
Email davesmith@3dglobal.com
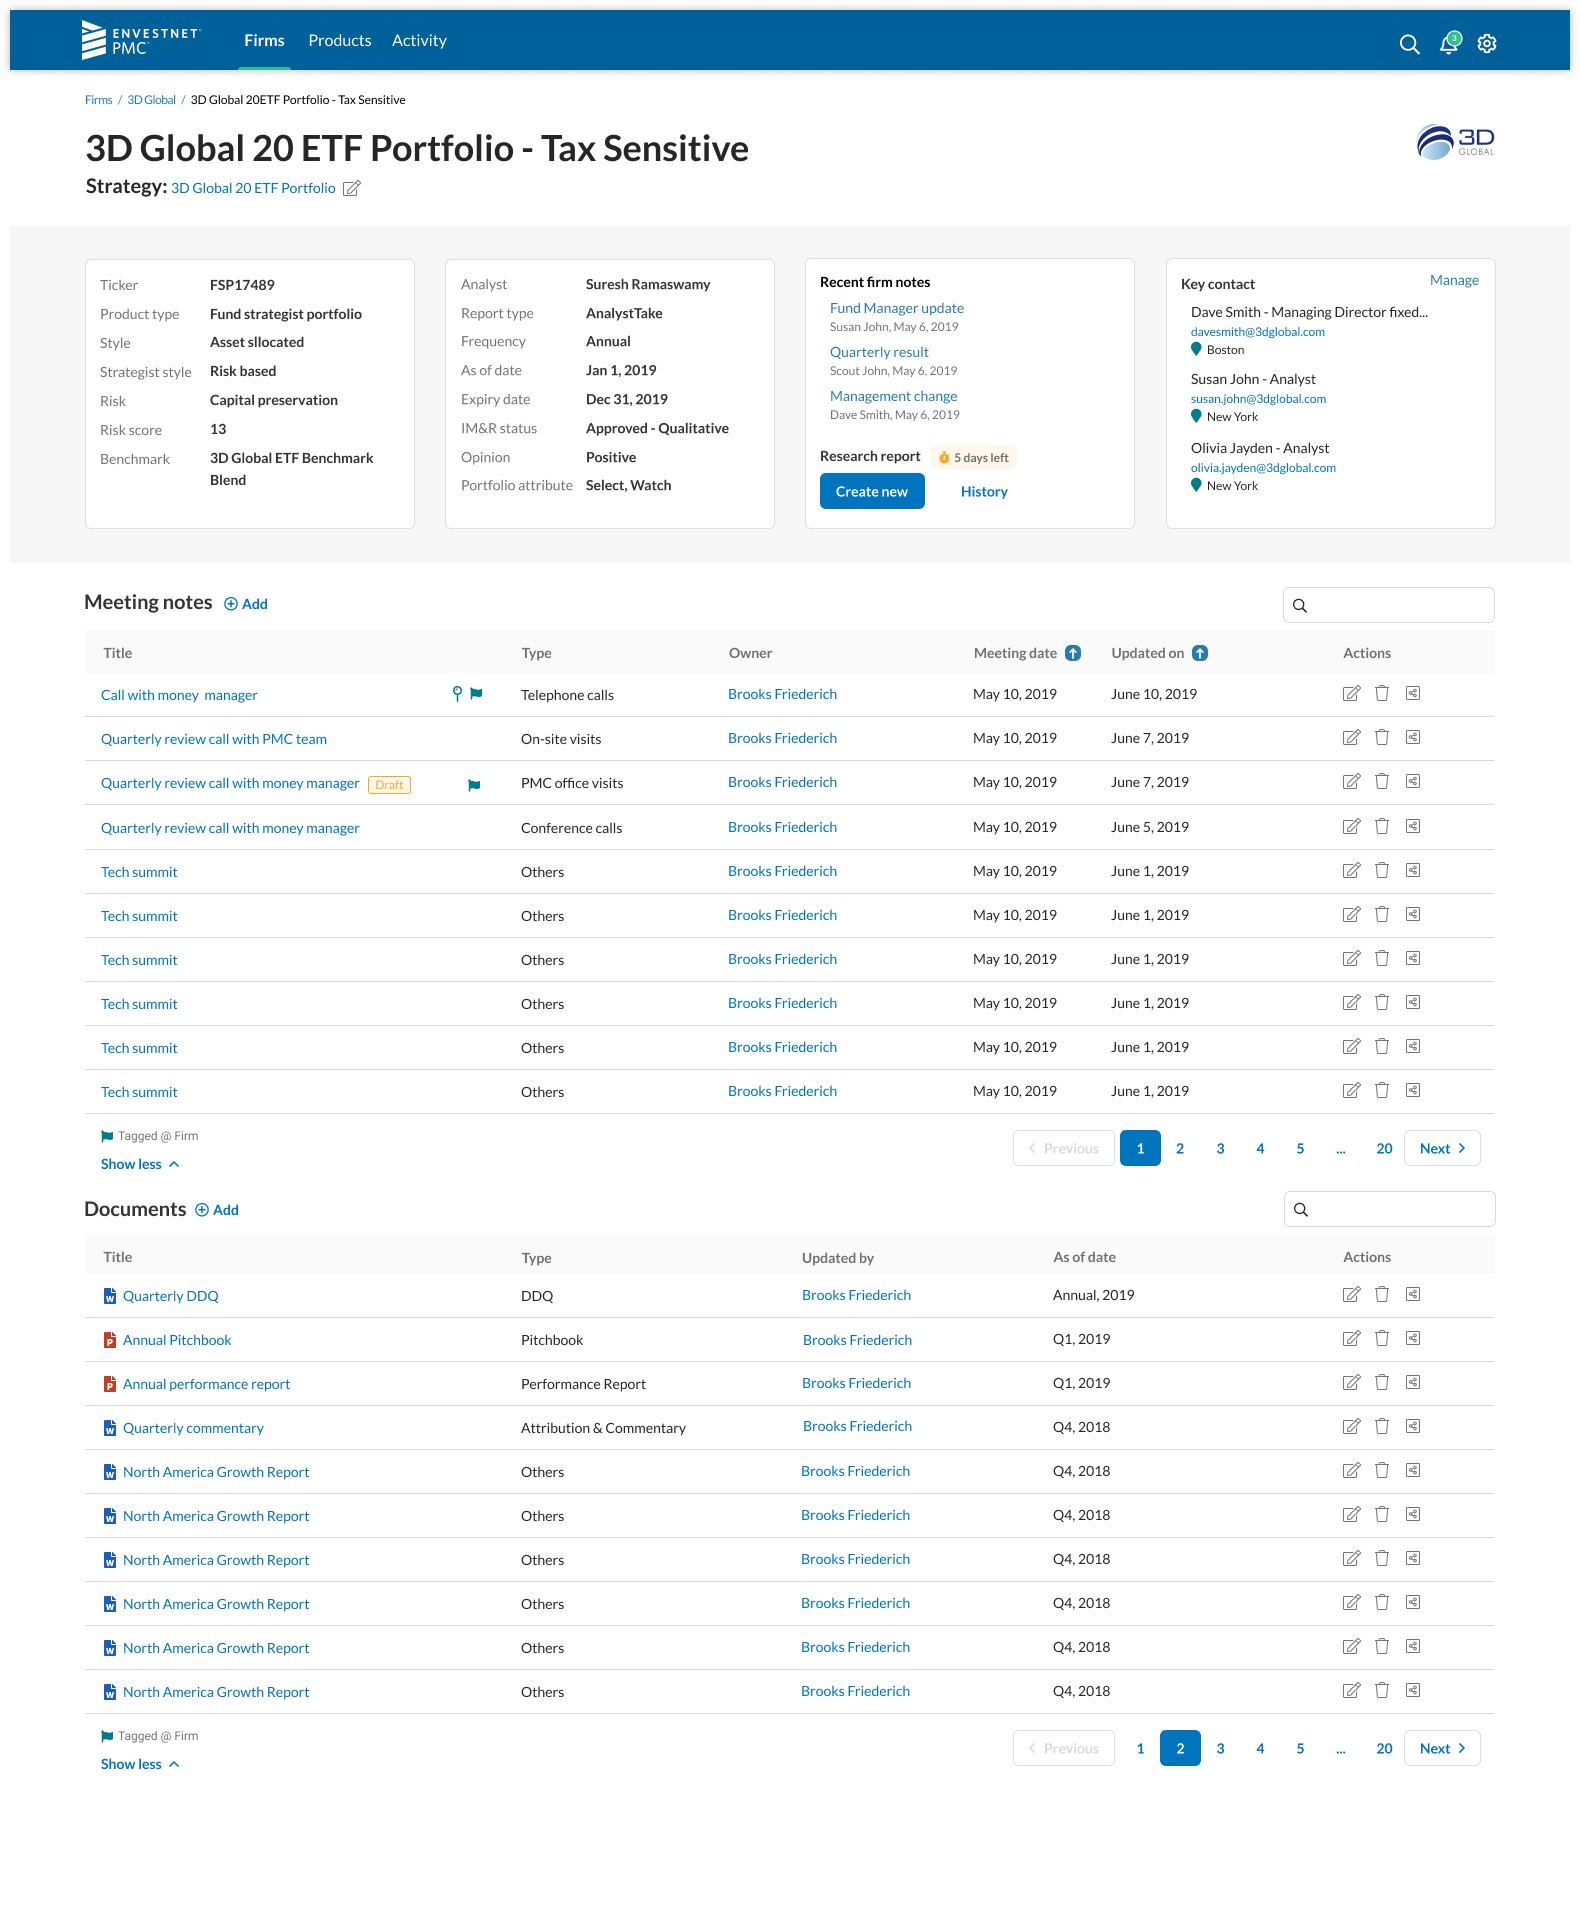[x=1257, y=332]
